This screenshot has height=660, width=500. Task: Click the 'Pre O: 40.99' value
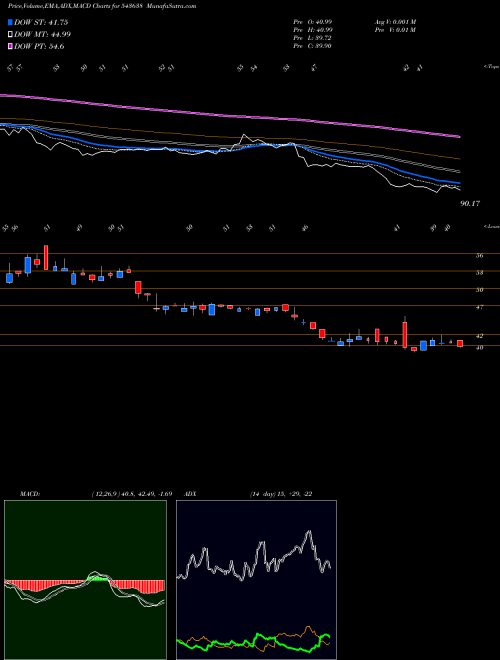(313, 22)
